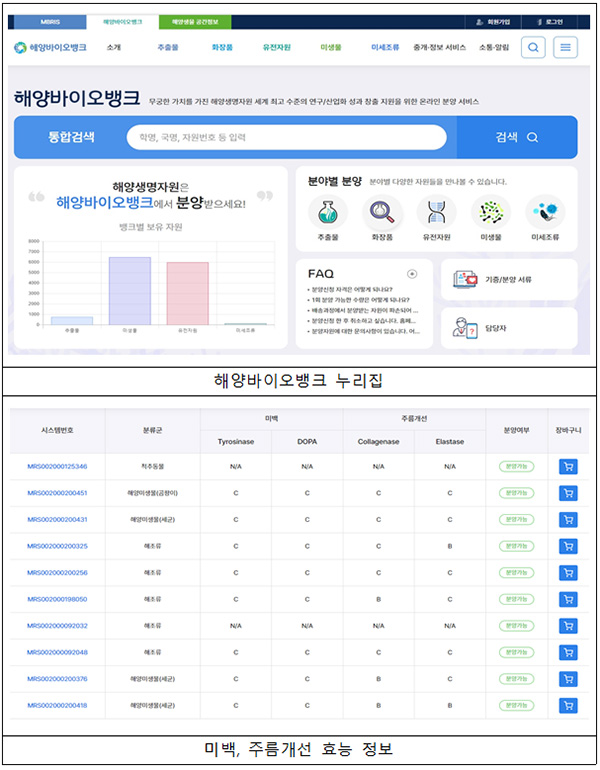
Task: Select the 화장품 magnifier category icon
Action: (x=382, y=212)
